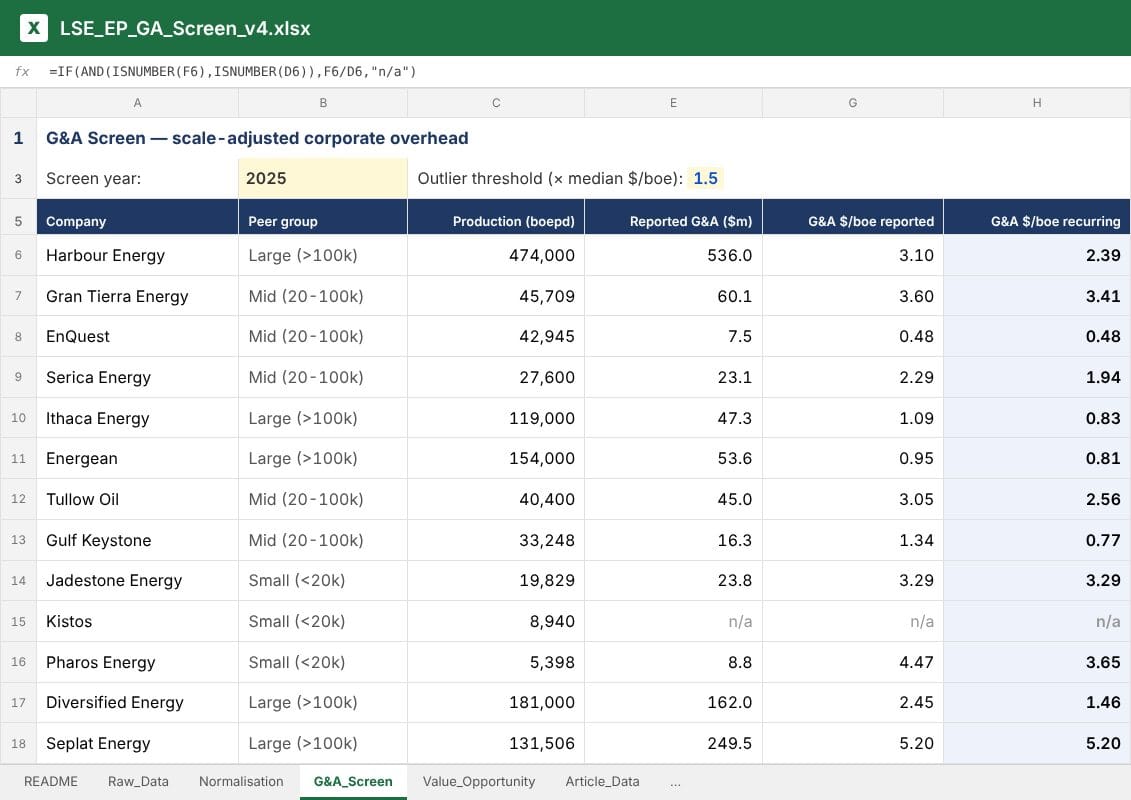Click the G&A $/boe recurring header

point(1037,216)
